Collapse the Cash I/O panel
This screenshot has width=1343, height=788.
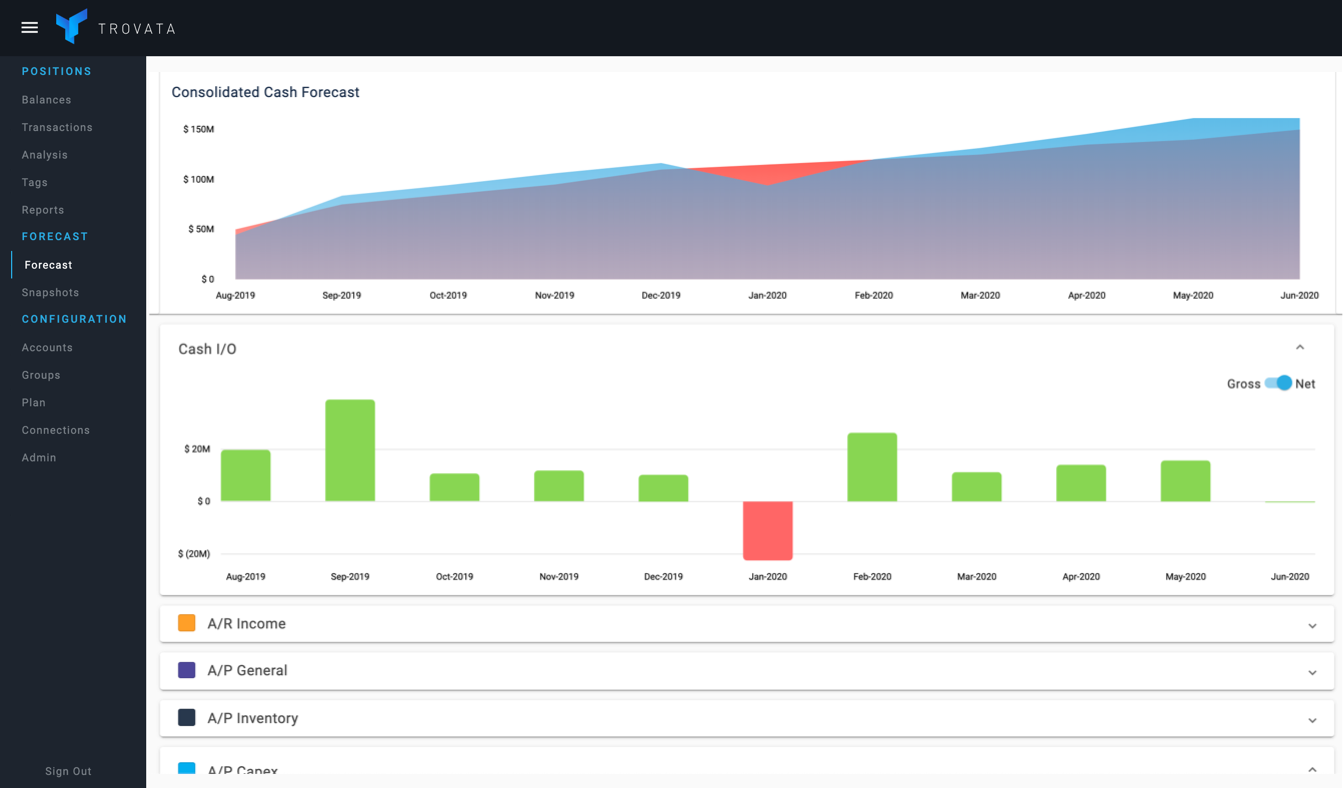coord(1300,348)
